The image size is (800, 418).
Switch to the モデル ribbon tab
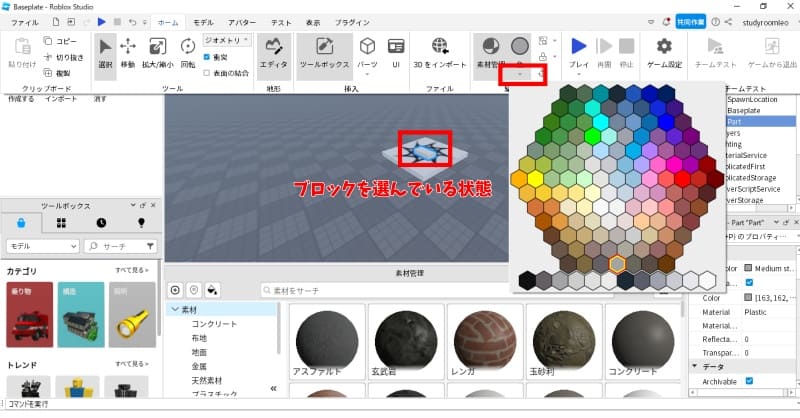coord(203,22)
